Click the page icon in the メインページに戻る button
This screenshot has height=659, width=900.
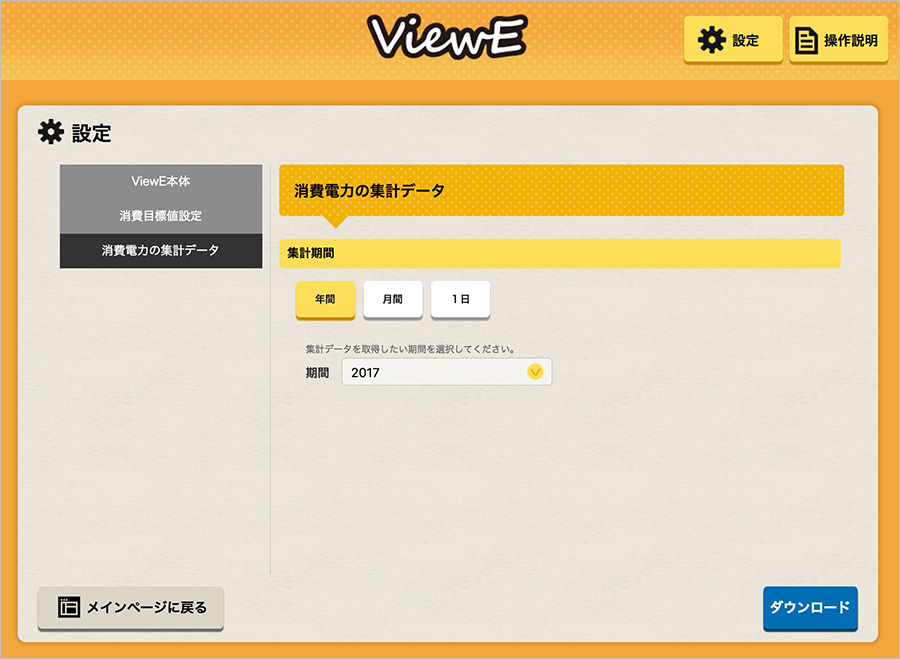click(x=69, y=607)
